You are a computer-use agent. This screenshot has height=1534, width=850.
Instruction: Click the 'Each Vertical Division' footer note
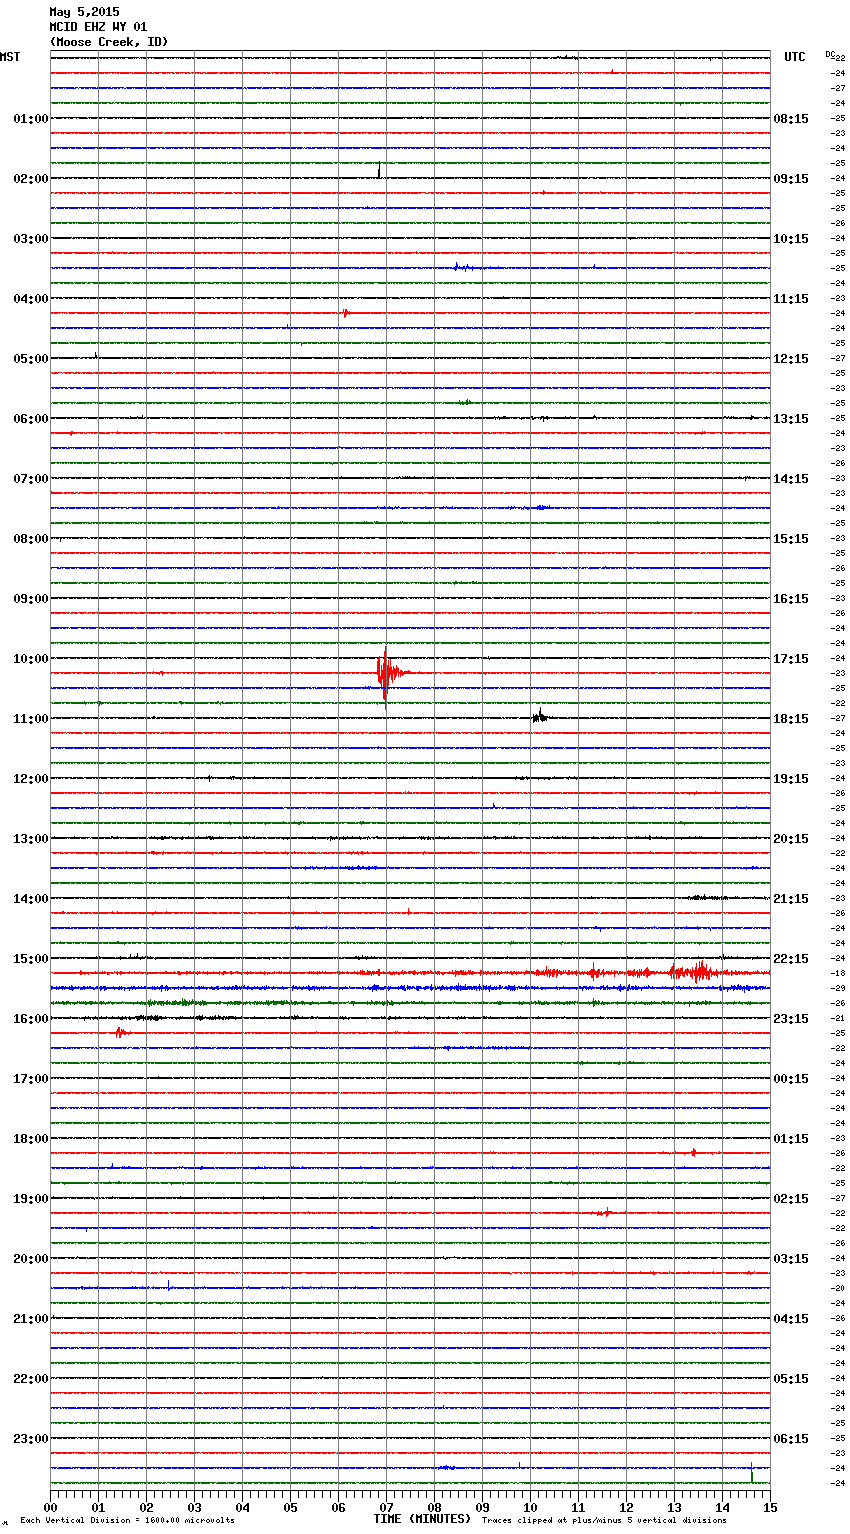click(127, 1521)
